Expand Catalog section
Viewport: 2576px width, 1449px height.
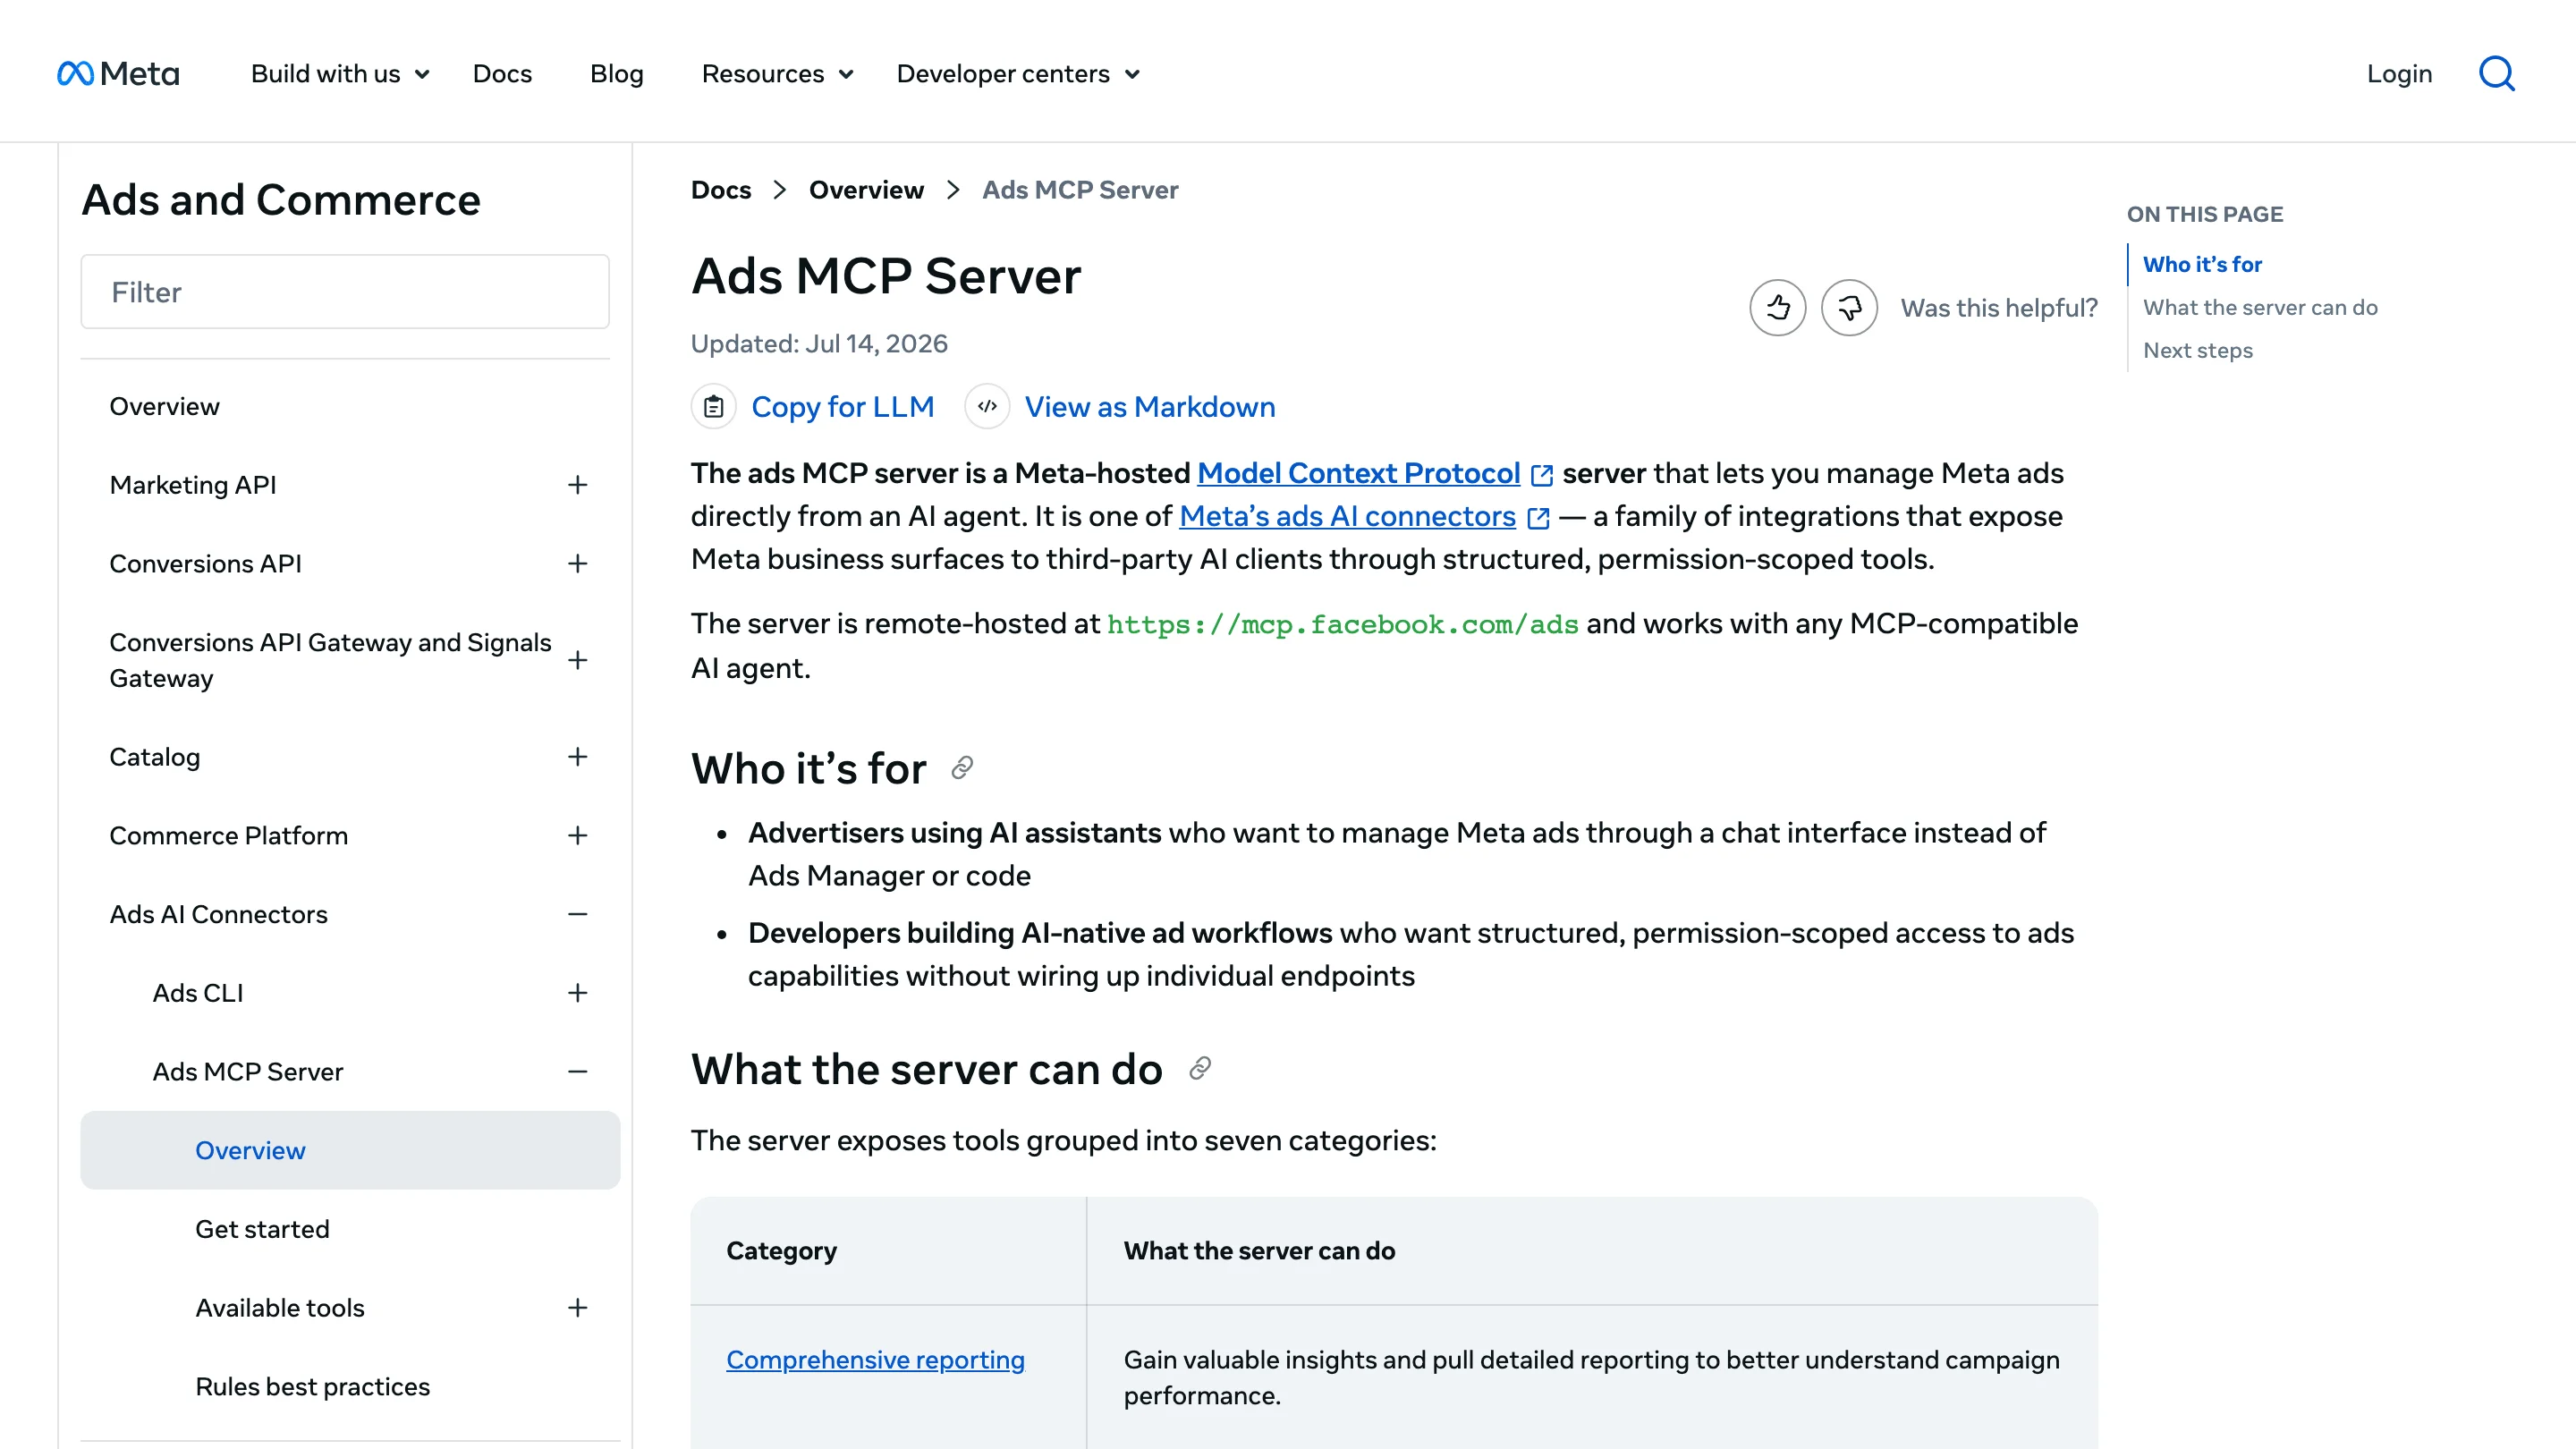click(x=577, y=757)
